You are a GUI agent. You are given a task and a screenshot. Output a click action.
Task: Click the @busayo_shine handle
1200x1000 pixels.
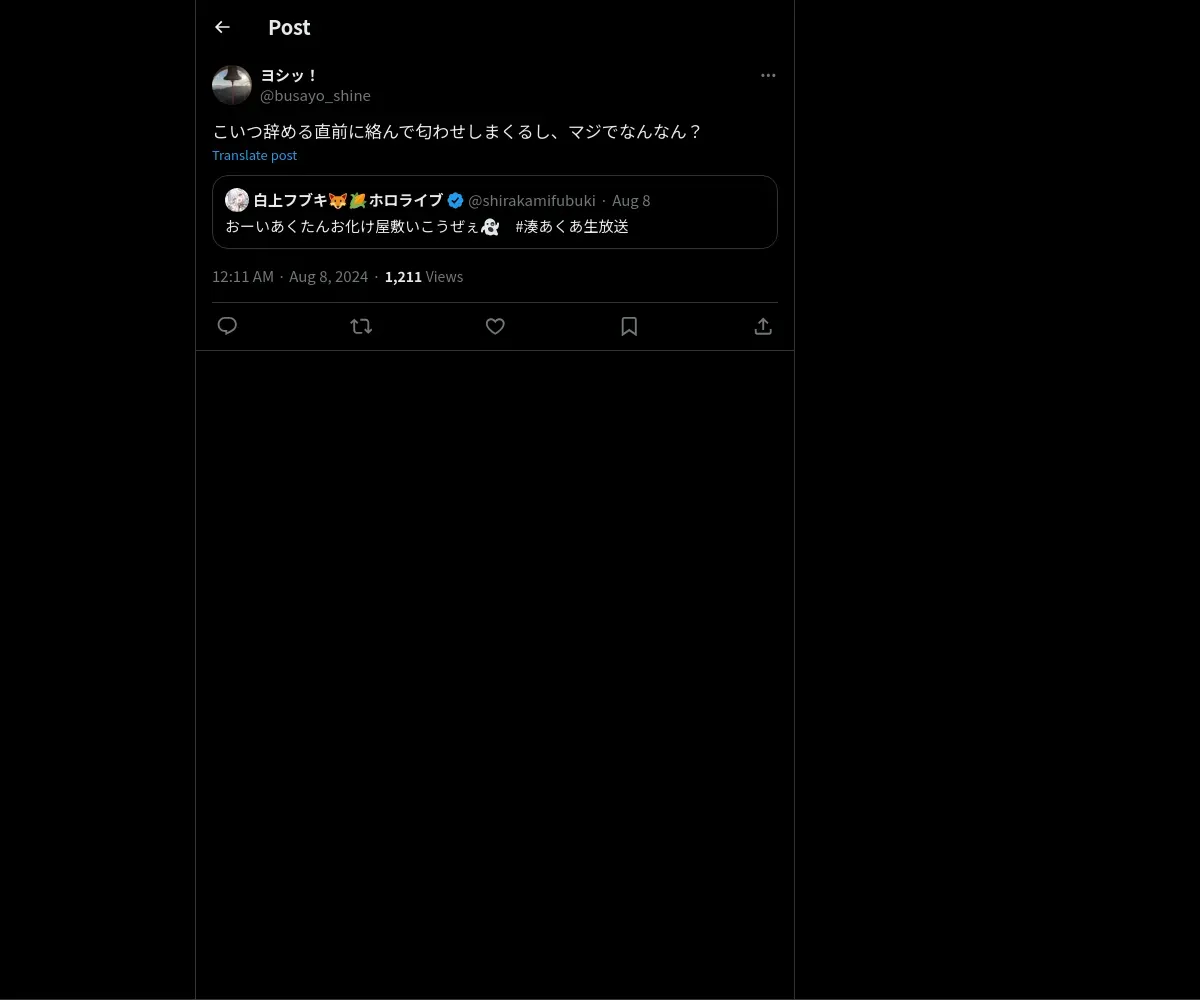pyautogui.click(x=315, y=95)
